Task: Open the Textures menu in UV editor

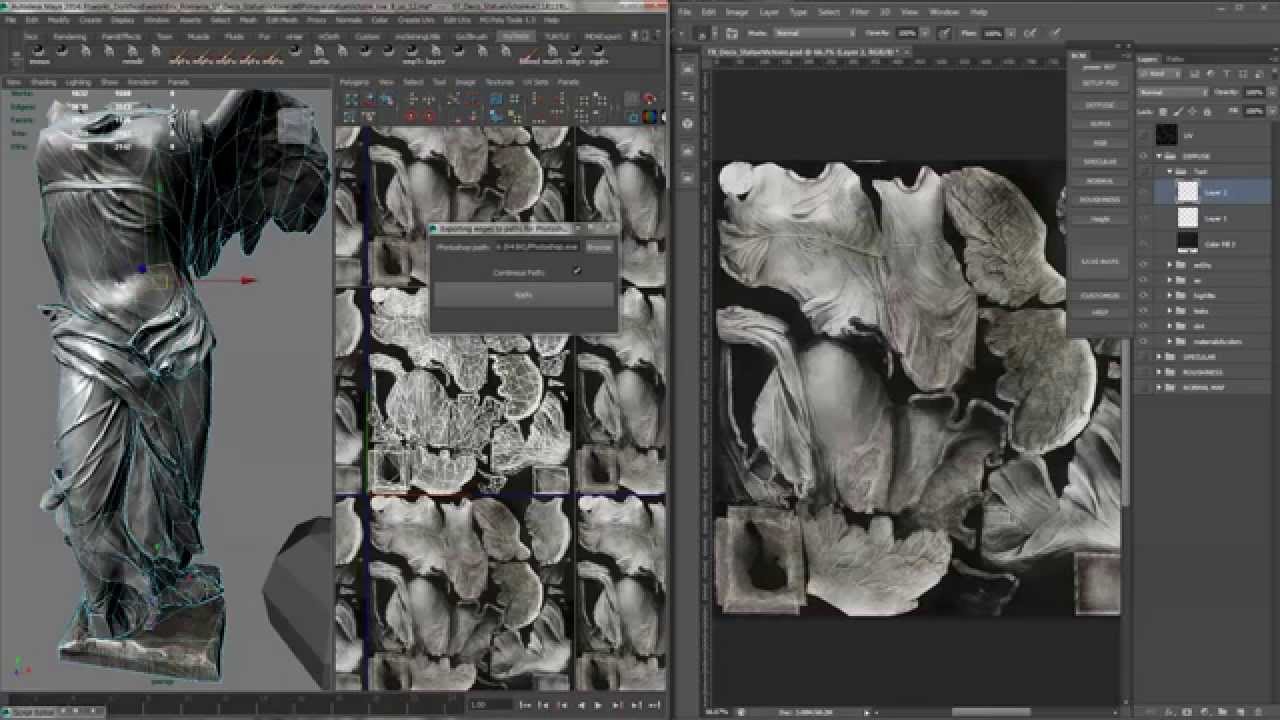Action: pyautogui.click(x=499, y=82)
